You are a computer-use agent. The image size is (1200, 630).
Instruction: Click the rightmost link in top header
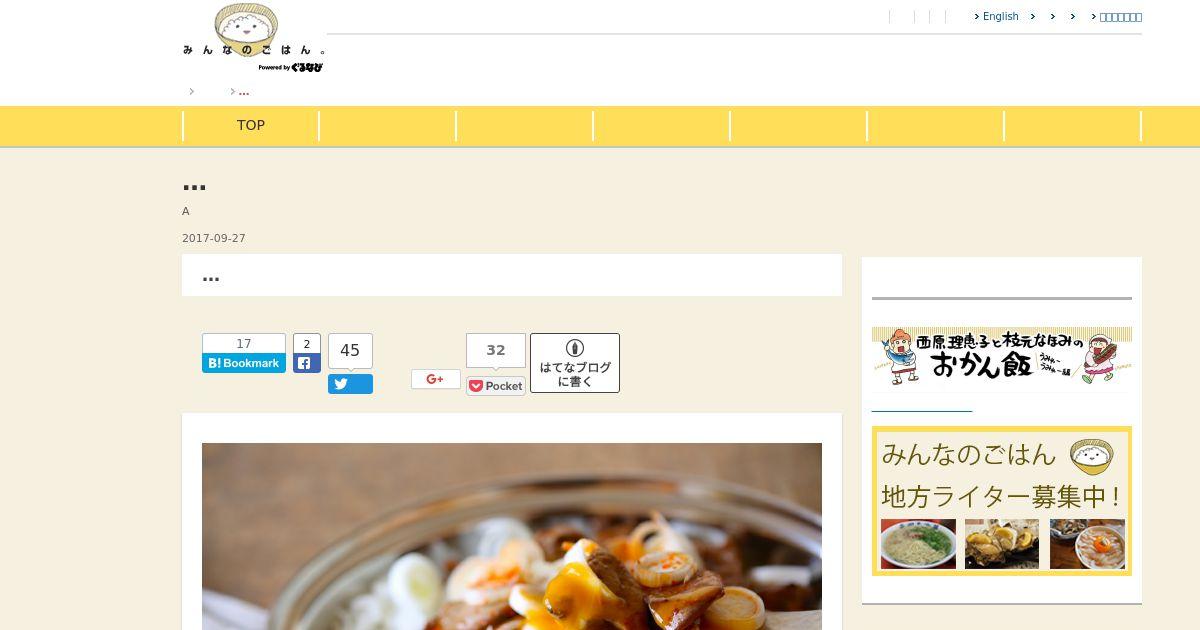pos(1120,17)
